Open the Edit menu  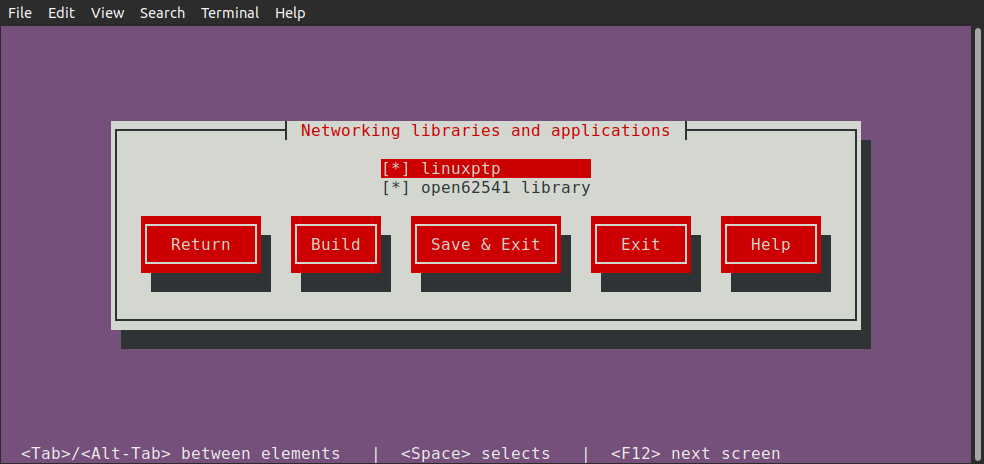61,13
